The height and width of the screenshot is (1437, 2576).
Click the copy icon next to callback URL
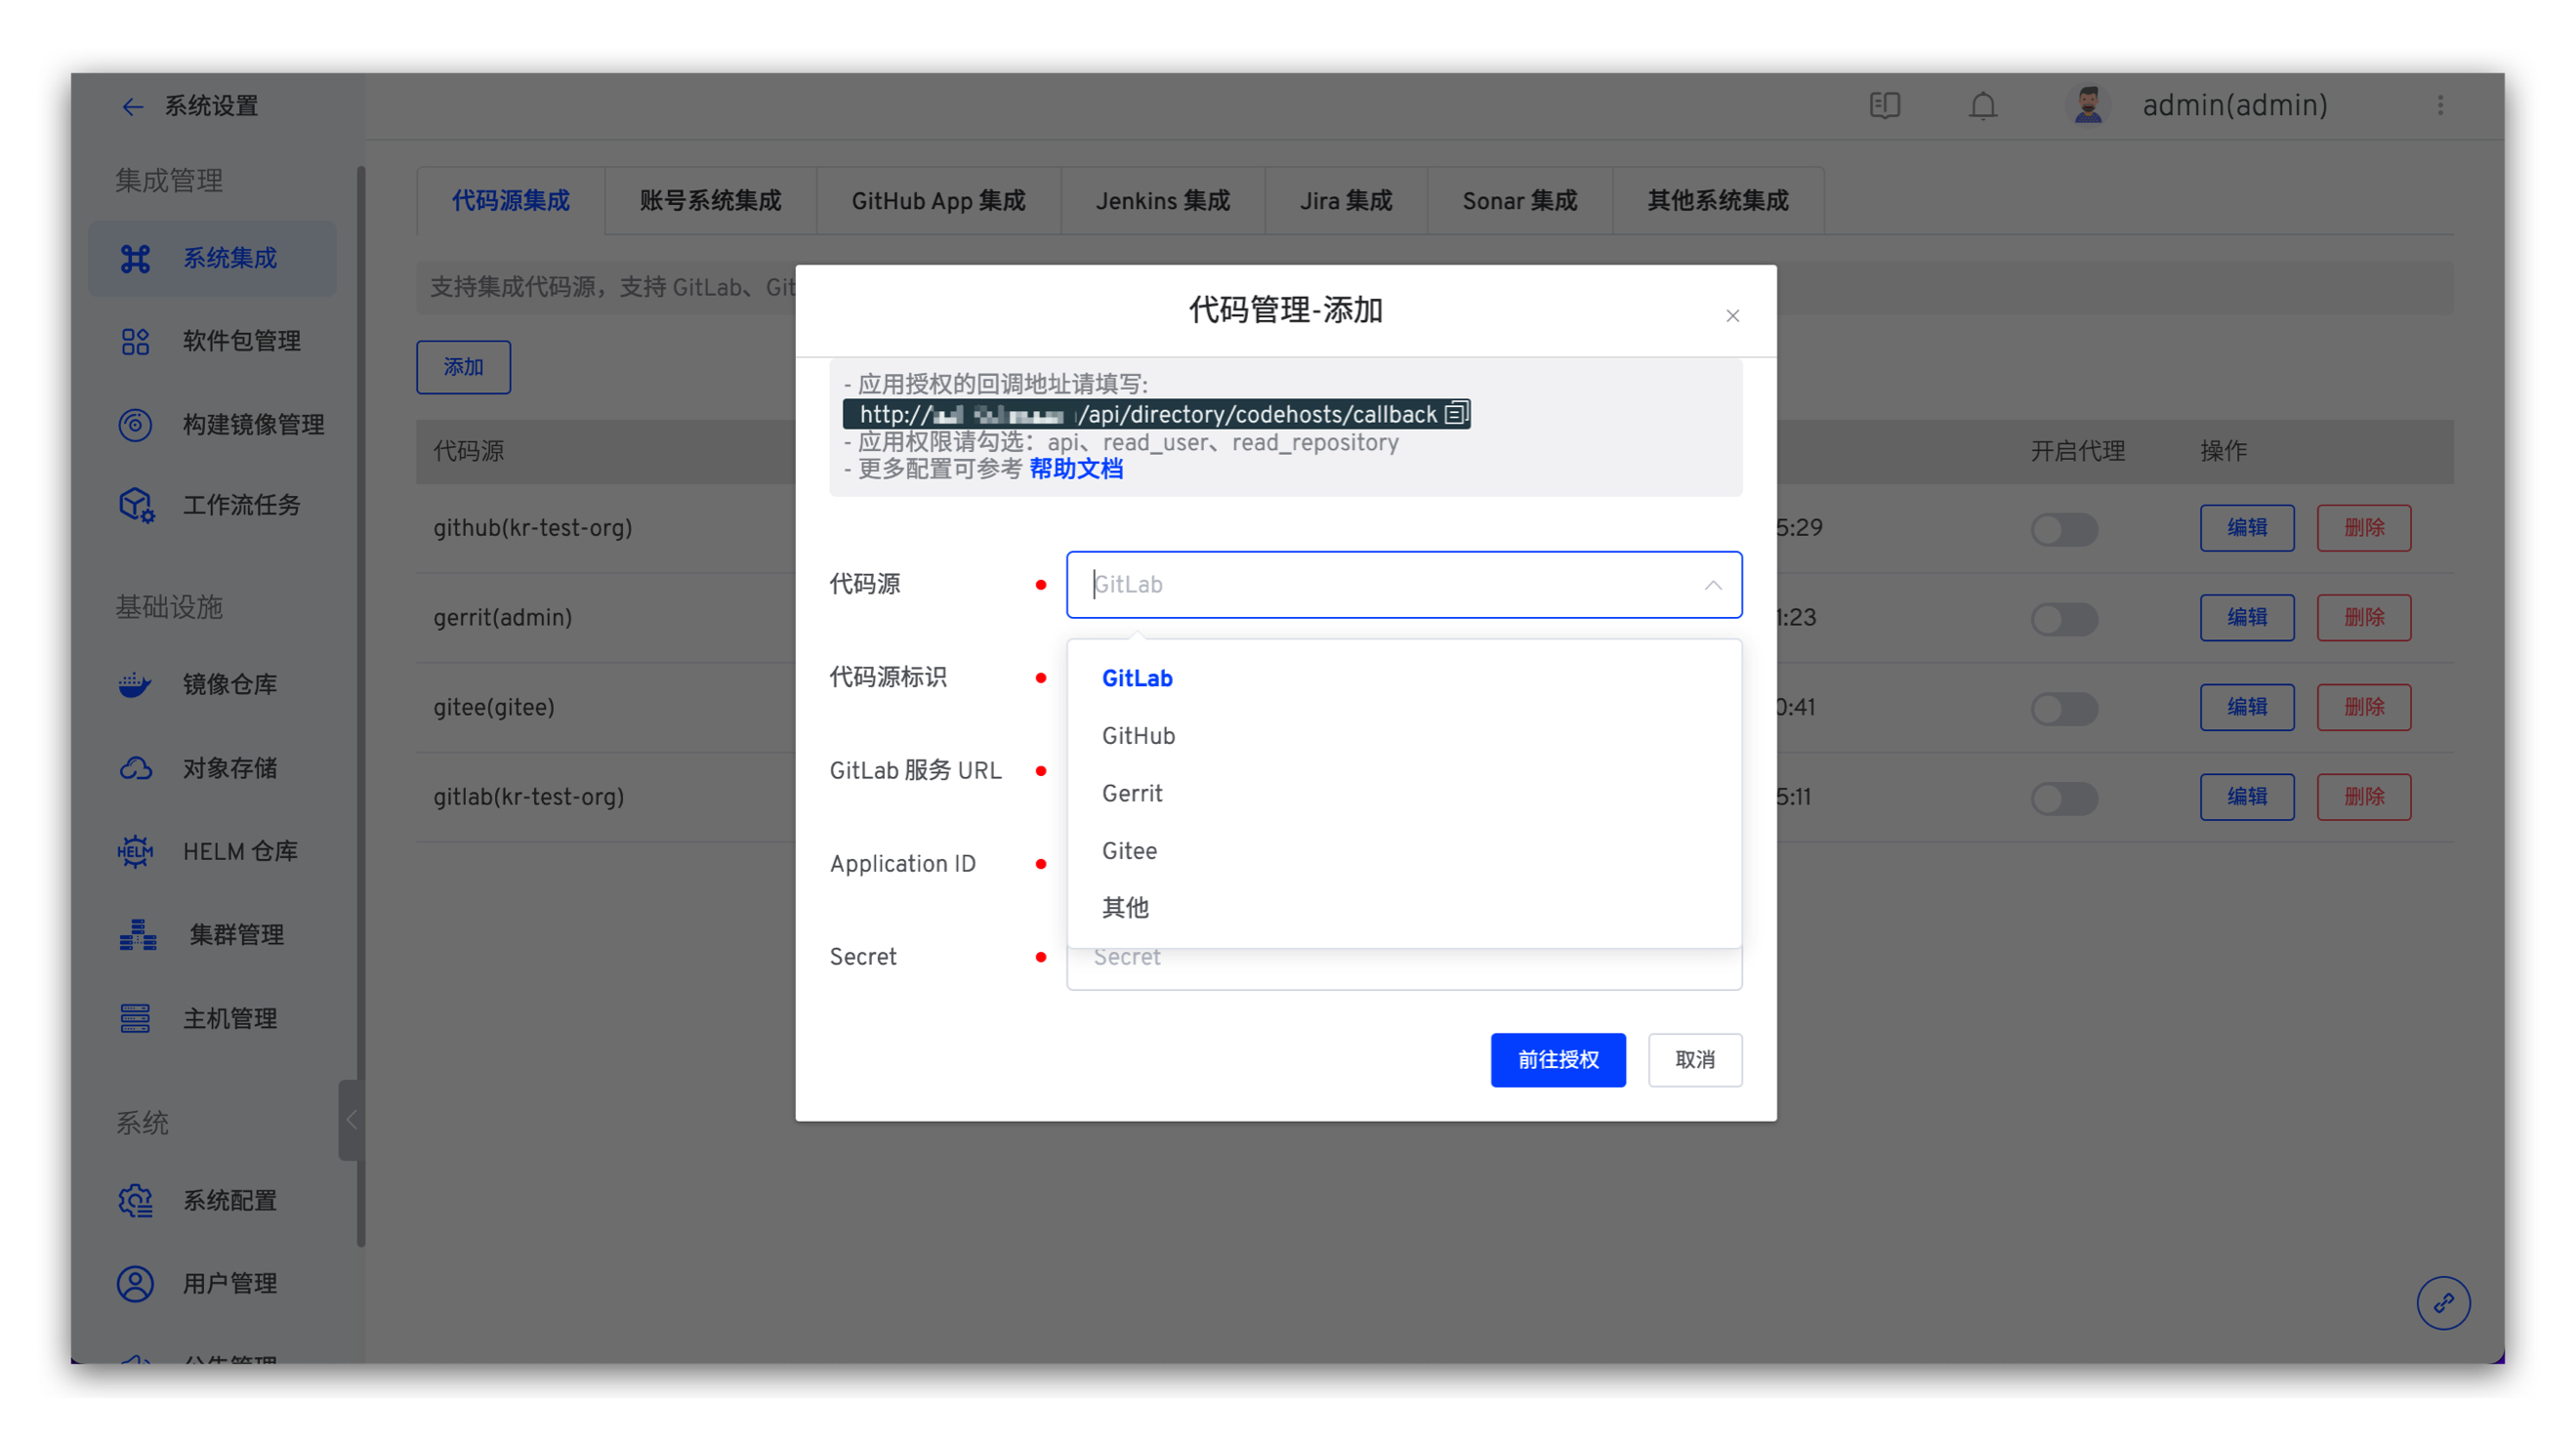click(x=1456, y=413)
